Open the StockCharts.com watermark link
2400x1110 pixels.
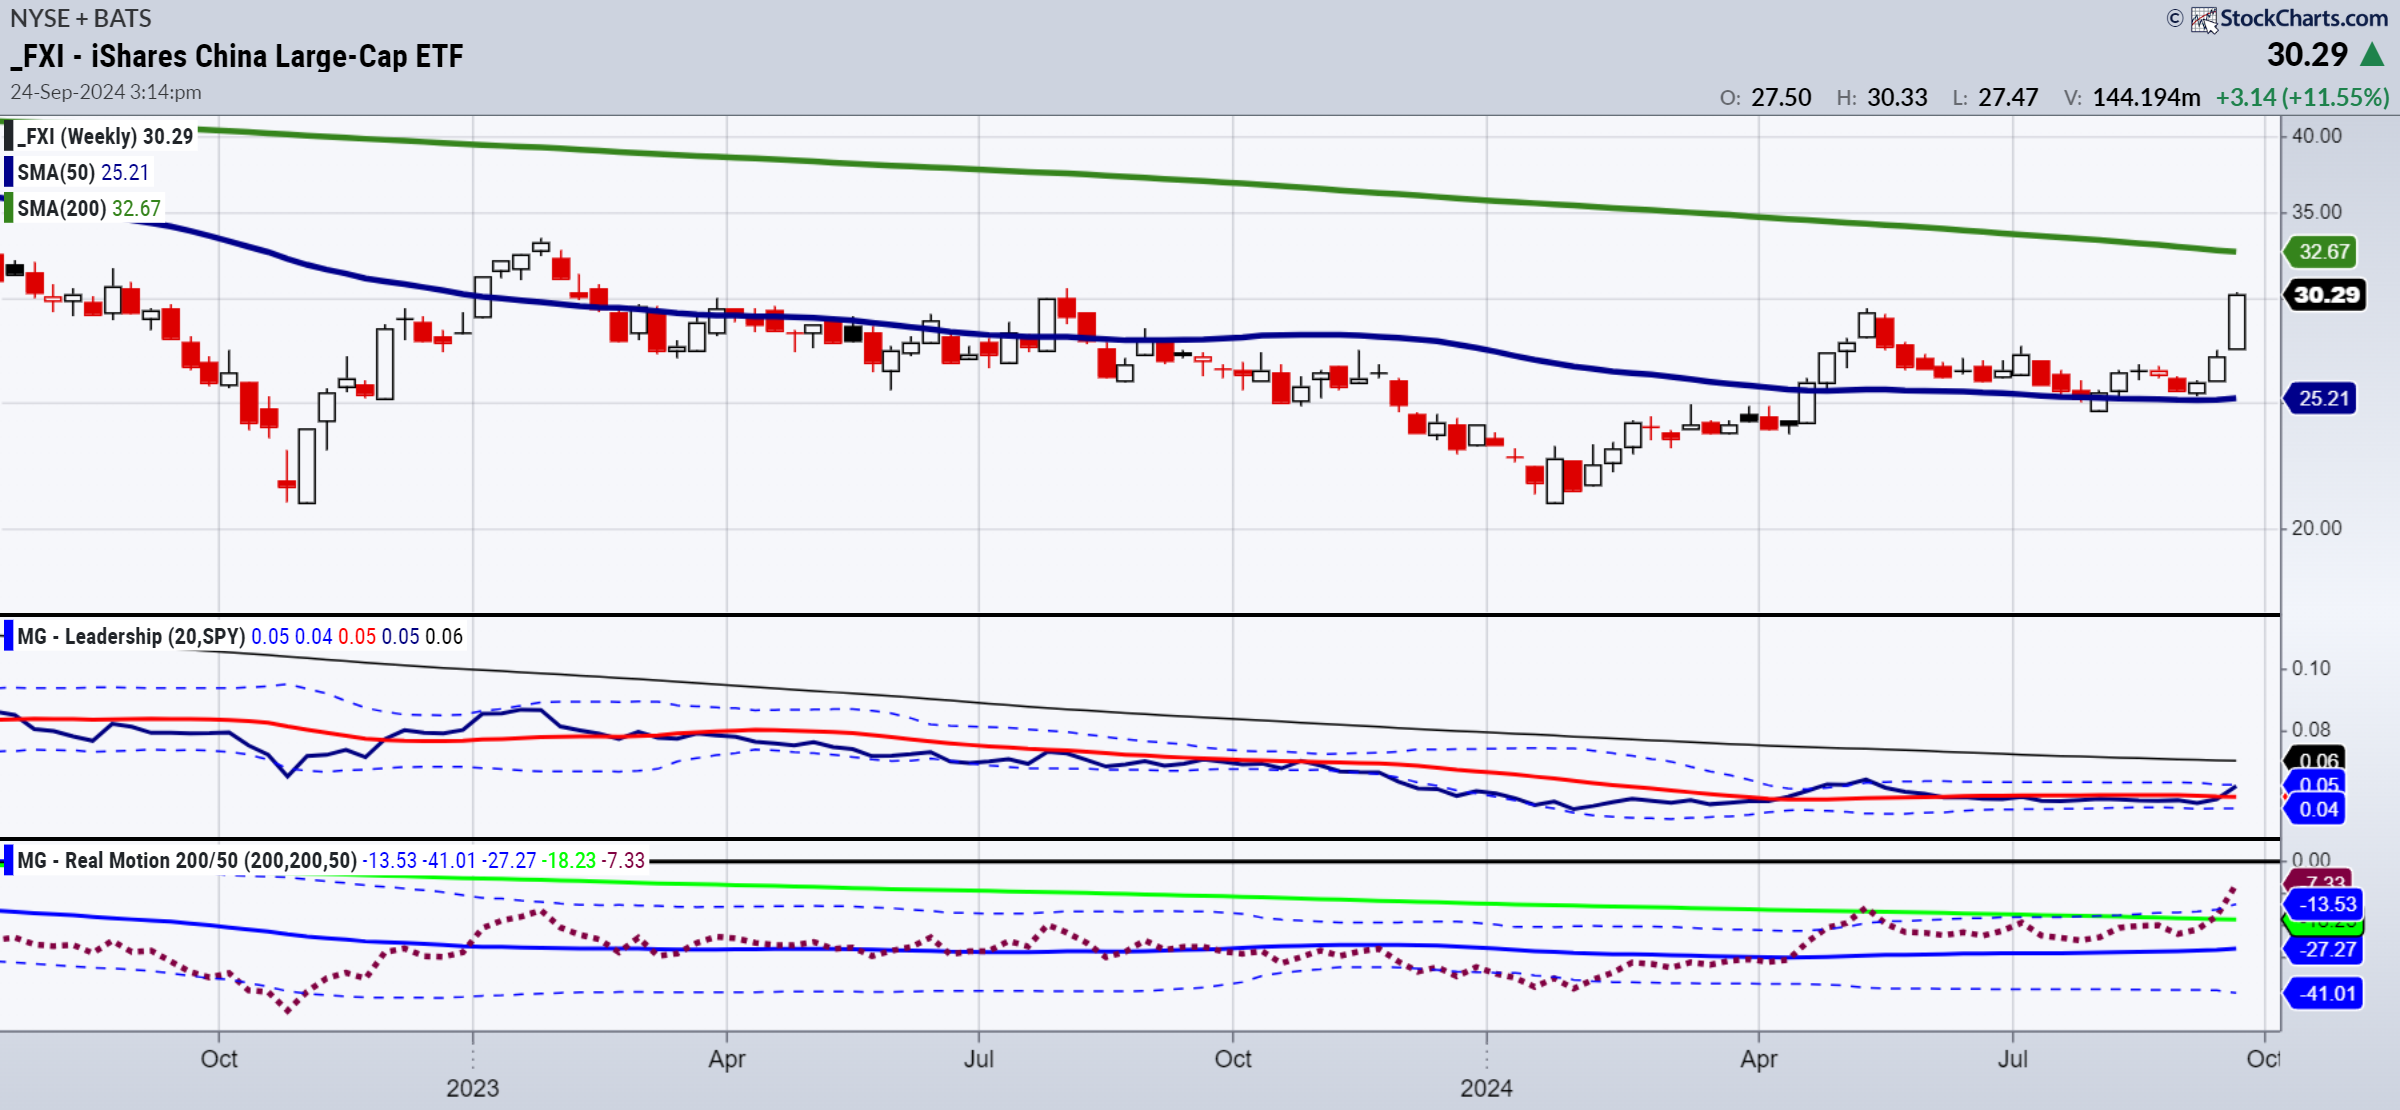(x=2303, y=18)
